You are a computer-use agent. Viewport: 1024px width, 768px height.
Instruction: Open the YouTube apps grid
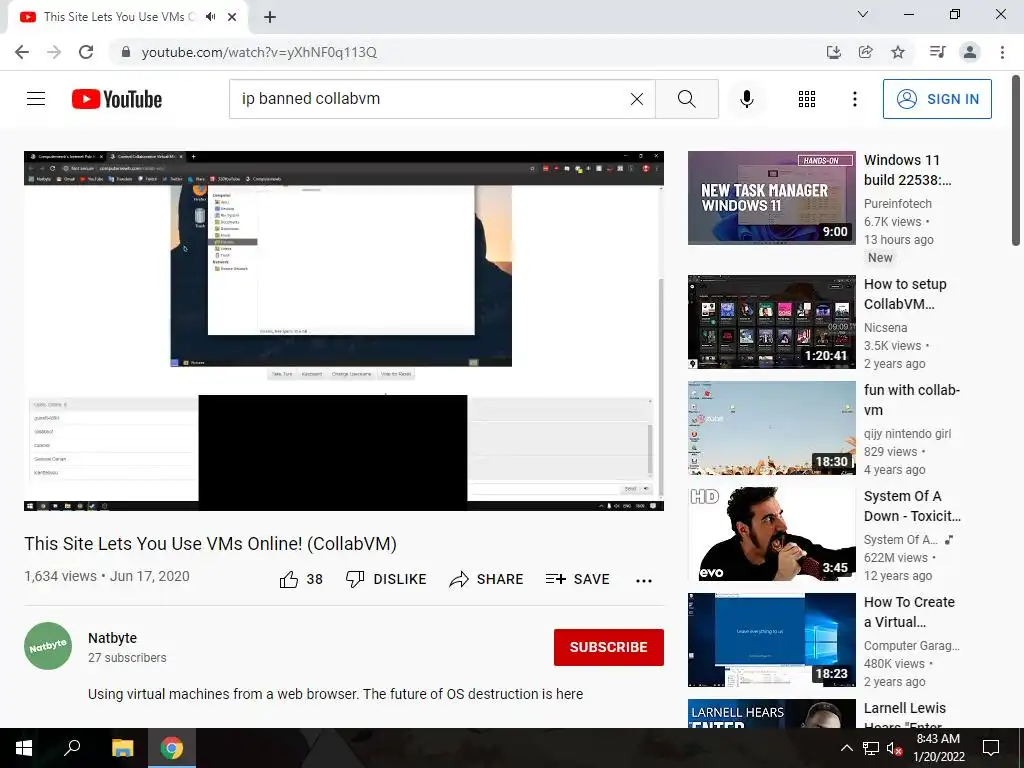(x=807, y=99)
